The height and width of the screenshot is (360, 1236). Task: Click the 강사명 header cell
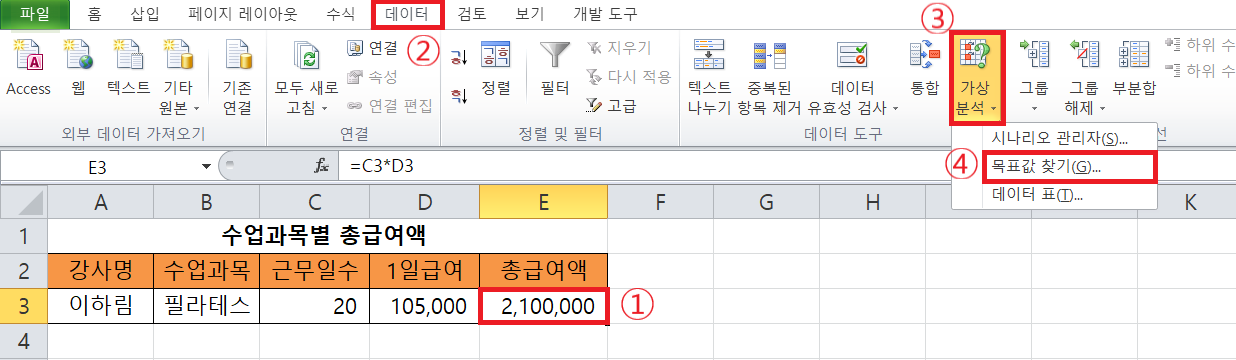tap(100, 270)
